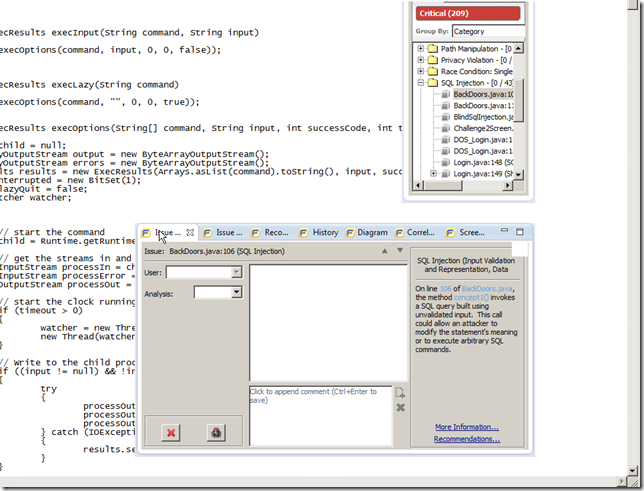Viewport: 644px width, 491px height.
Task: Go to previous issue with up arrow
Action: (x=385, y=251)
